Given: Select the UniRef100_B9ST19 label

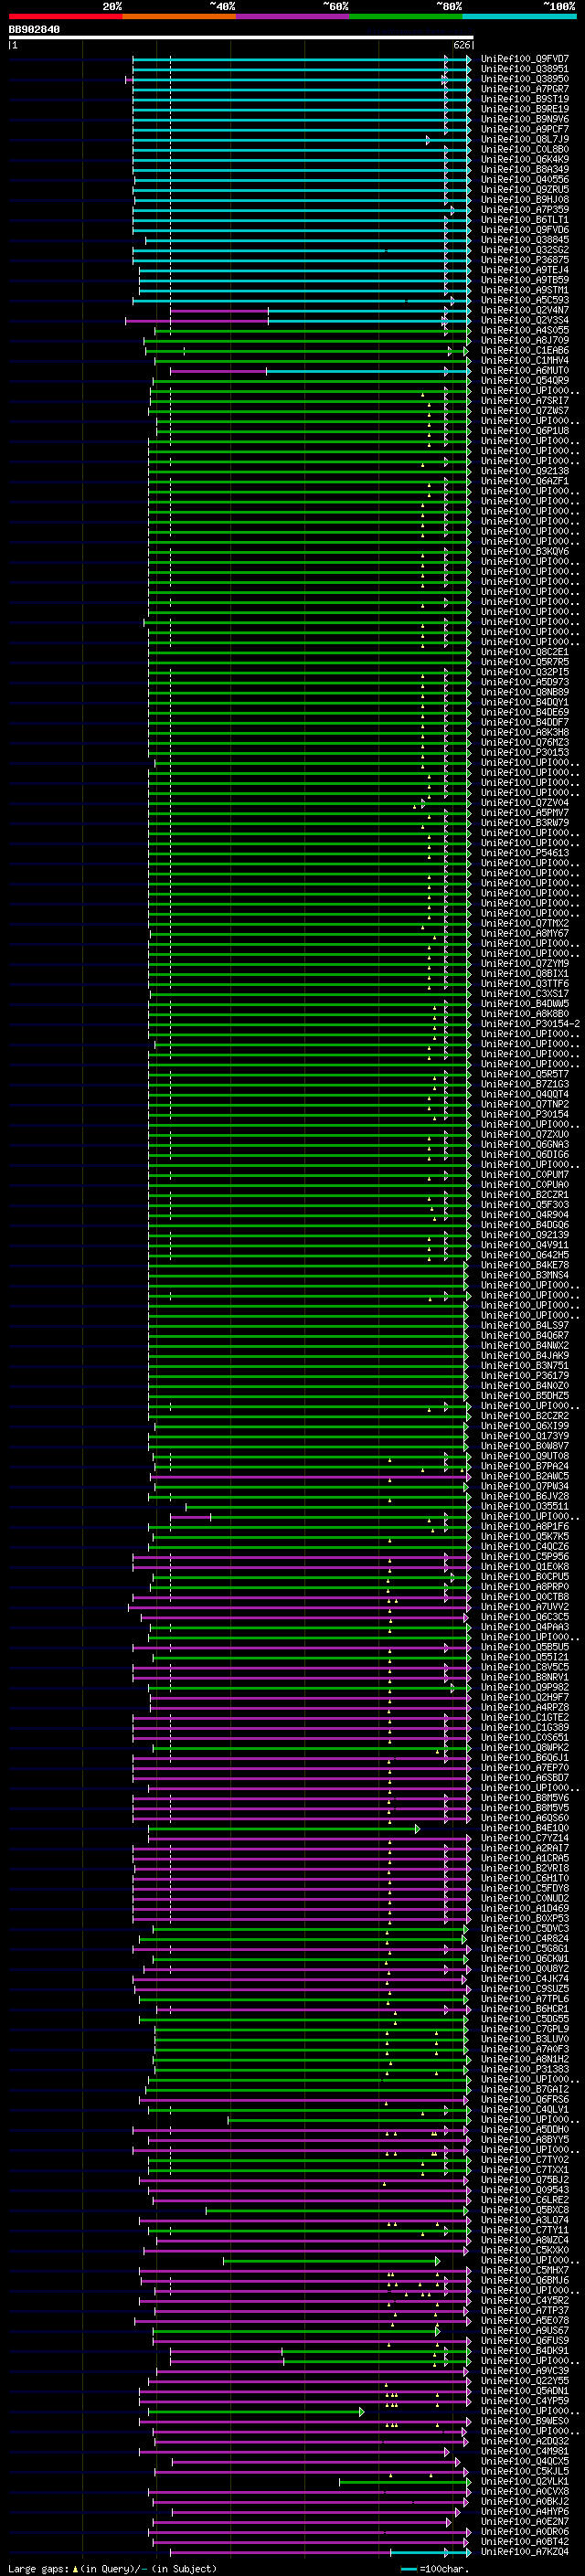Looking at the screenshot, I should [x=525, y=100].
